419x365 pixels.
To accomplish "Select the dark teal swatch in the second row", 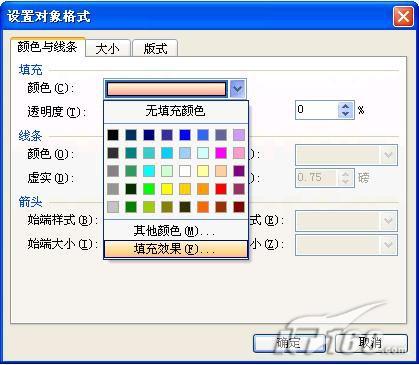I will [131, 153].
